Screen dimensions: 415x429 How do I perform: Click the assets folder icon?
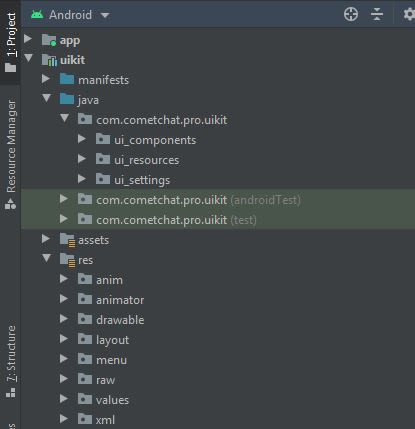click(x=67, y=240)
